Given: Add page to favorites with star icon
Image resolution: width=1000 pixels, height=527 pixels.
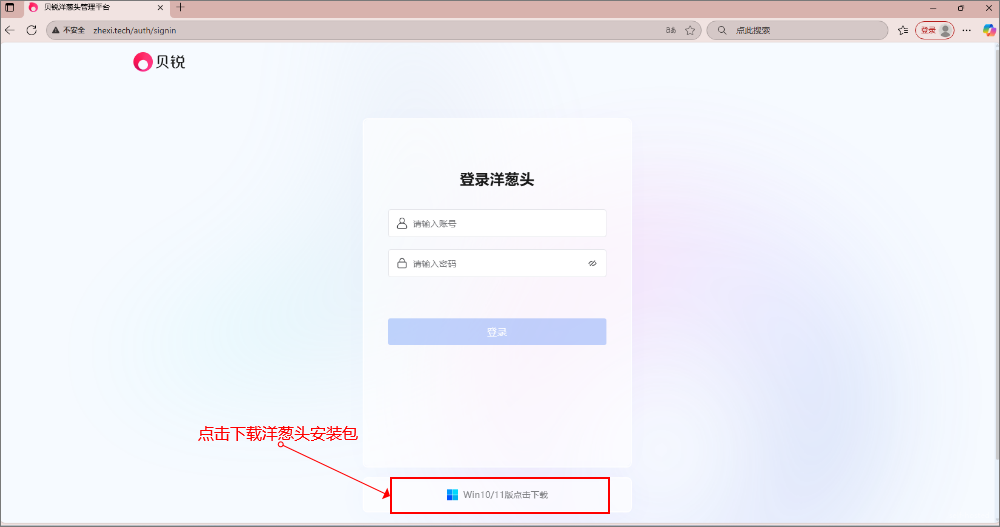Looking at the screenshot, I should click(x=690, y=30).
